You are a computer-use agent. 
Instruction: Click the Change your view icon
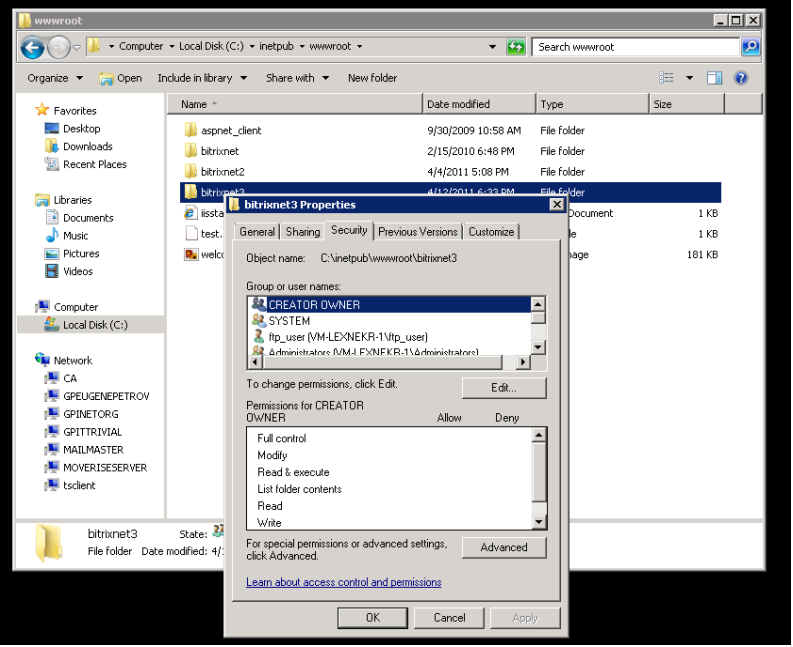[x=666, y=78]
